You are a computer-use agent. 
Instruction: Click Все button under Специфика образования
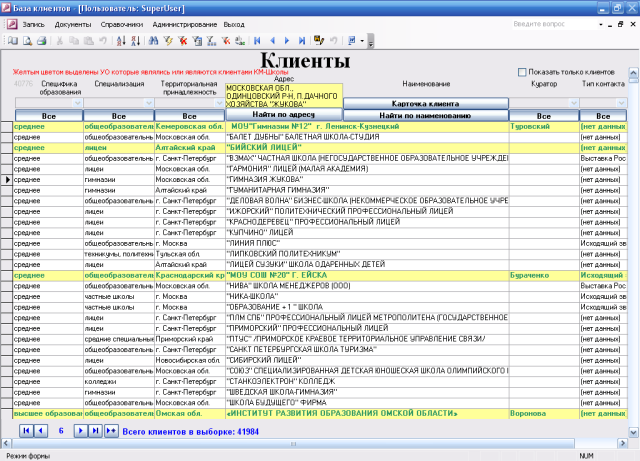(49, 116)
